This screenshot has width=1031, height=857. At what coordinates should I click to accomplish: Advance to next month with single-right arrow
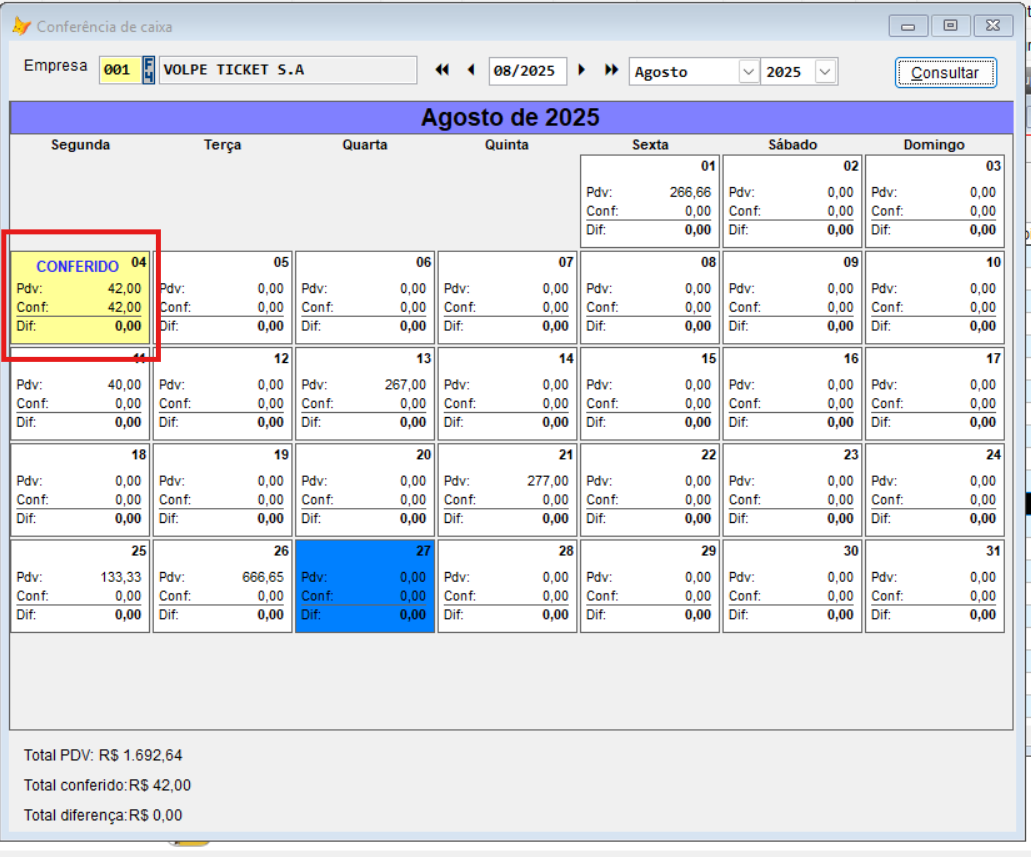[x=583, y=70]
